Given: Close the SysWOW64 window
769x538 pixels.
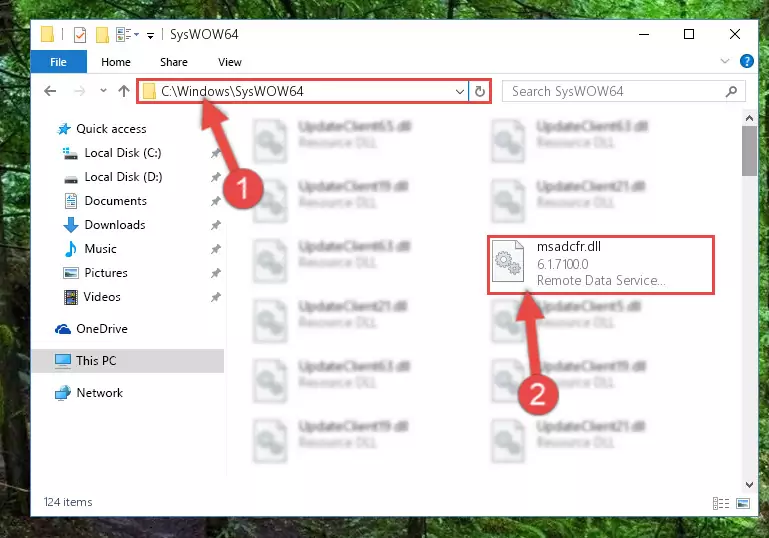Looking at the screenshot, I should pos(734,34).
